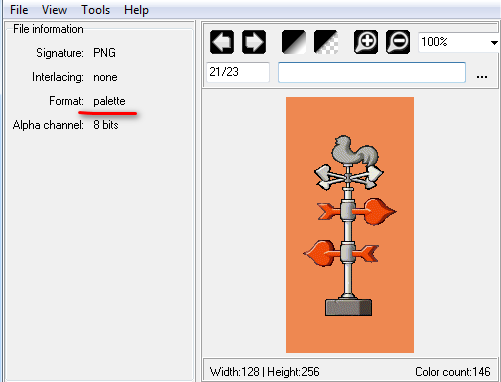Zoom in with the plus magnifier
Image resolution: width=501 pixels, height=382 pixels.
366,42
